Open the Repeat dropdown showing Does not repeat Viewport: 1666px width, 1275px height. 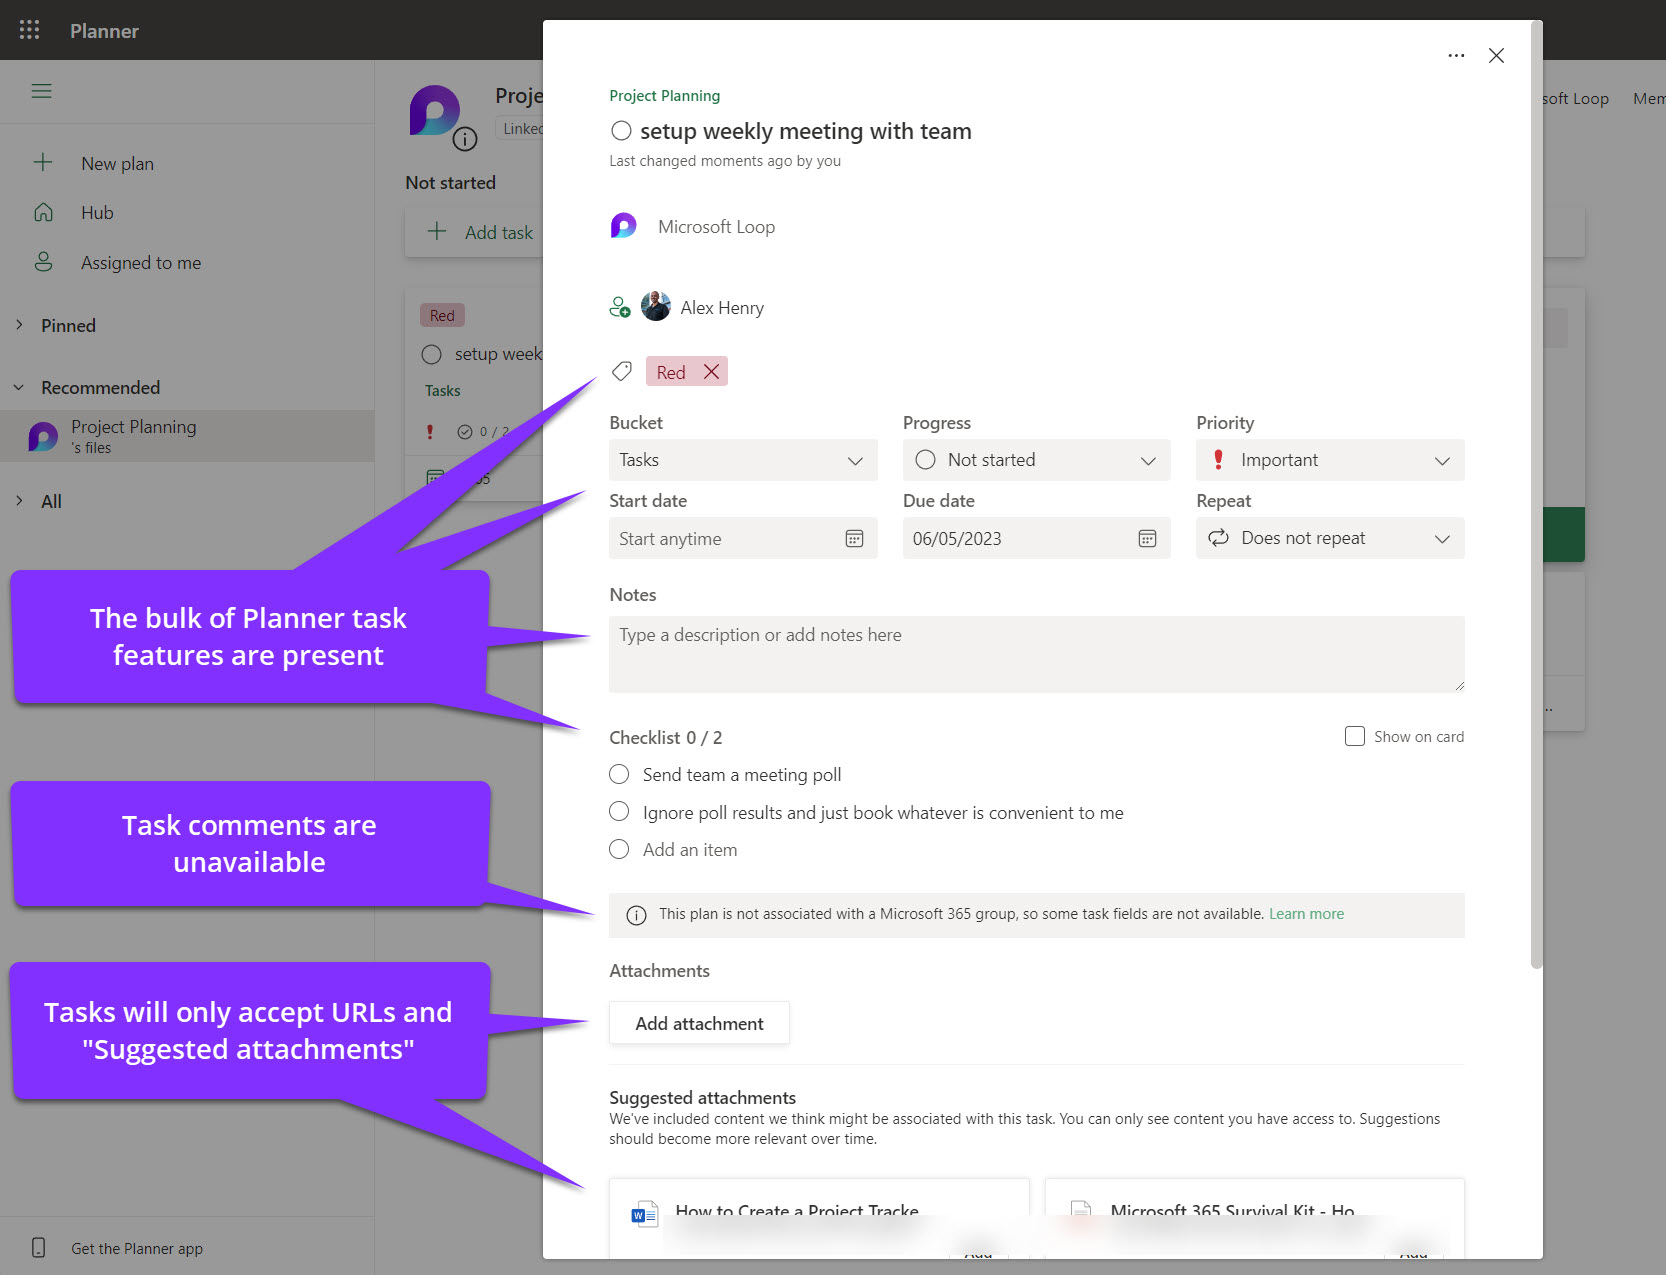point(1330,538)
